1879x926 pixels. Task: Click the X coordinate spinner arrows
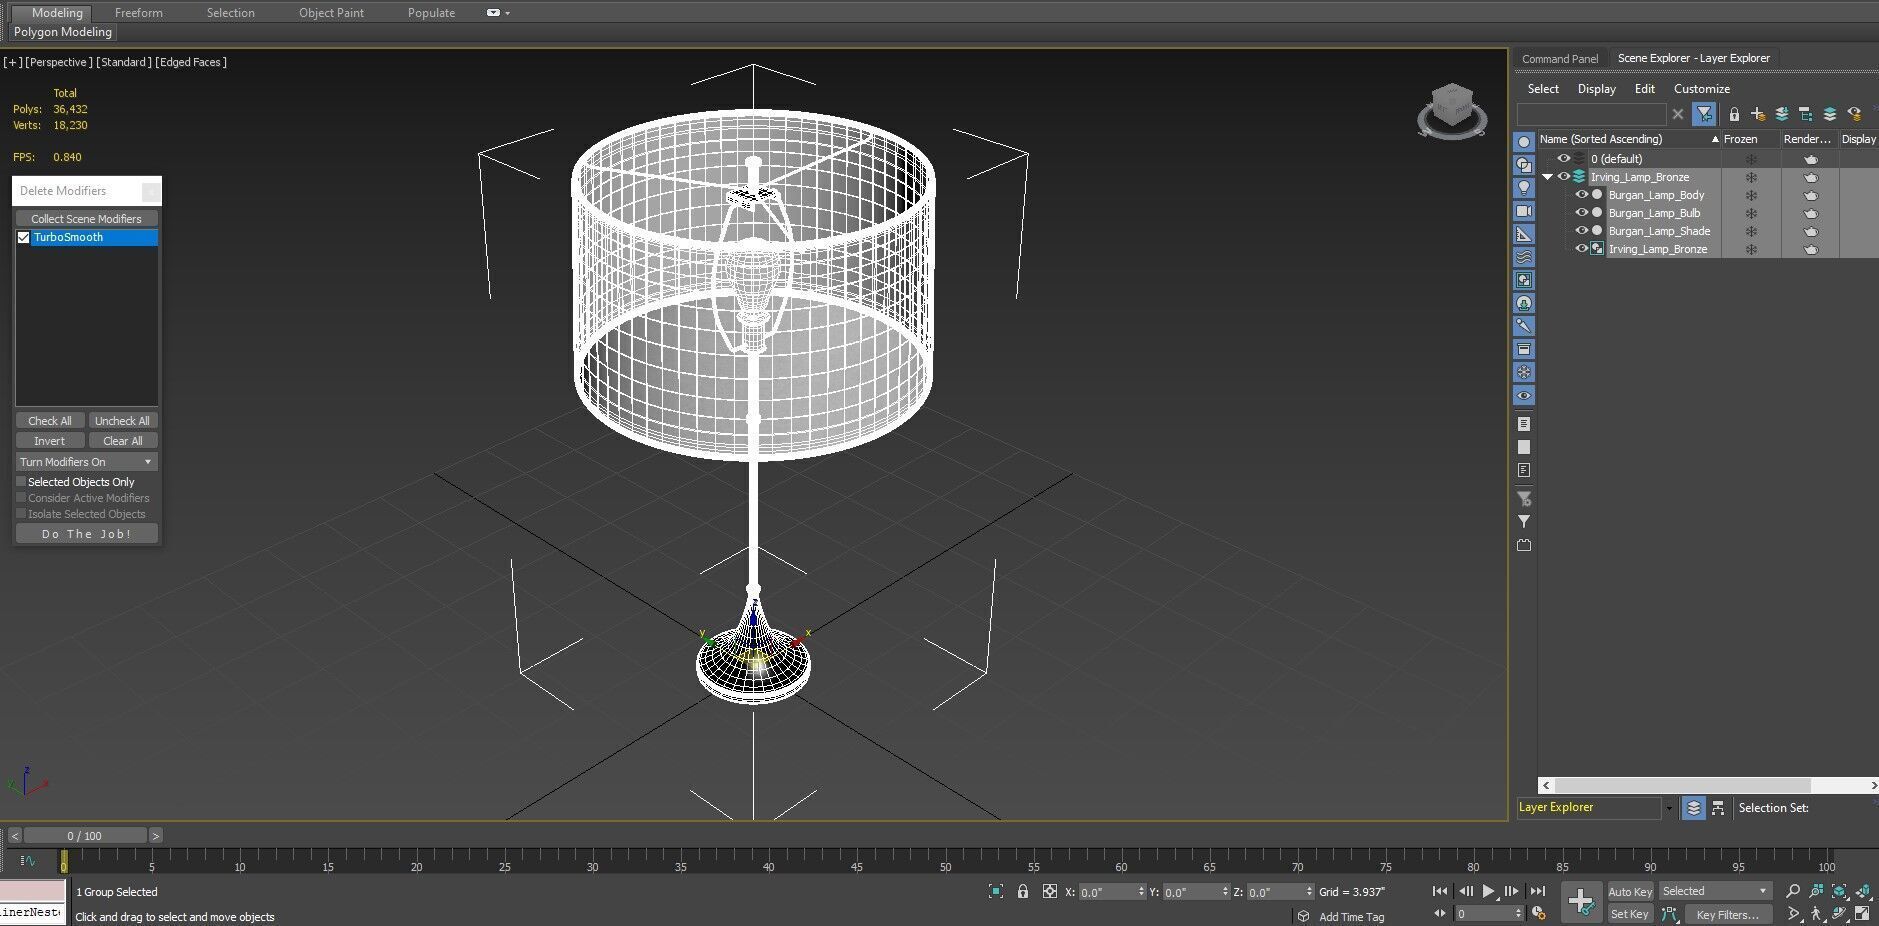[x=1140, y=892]
